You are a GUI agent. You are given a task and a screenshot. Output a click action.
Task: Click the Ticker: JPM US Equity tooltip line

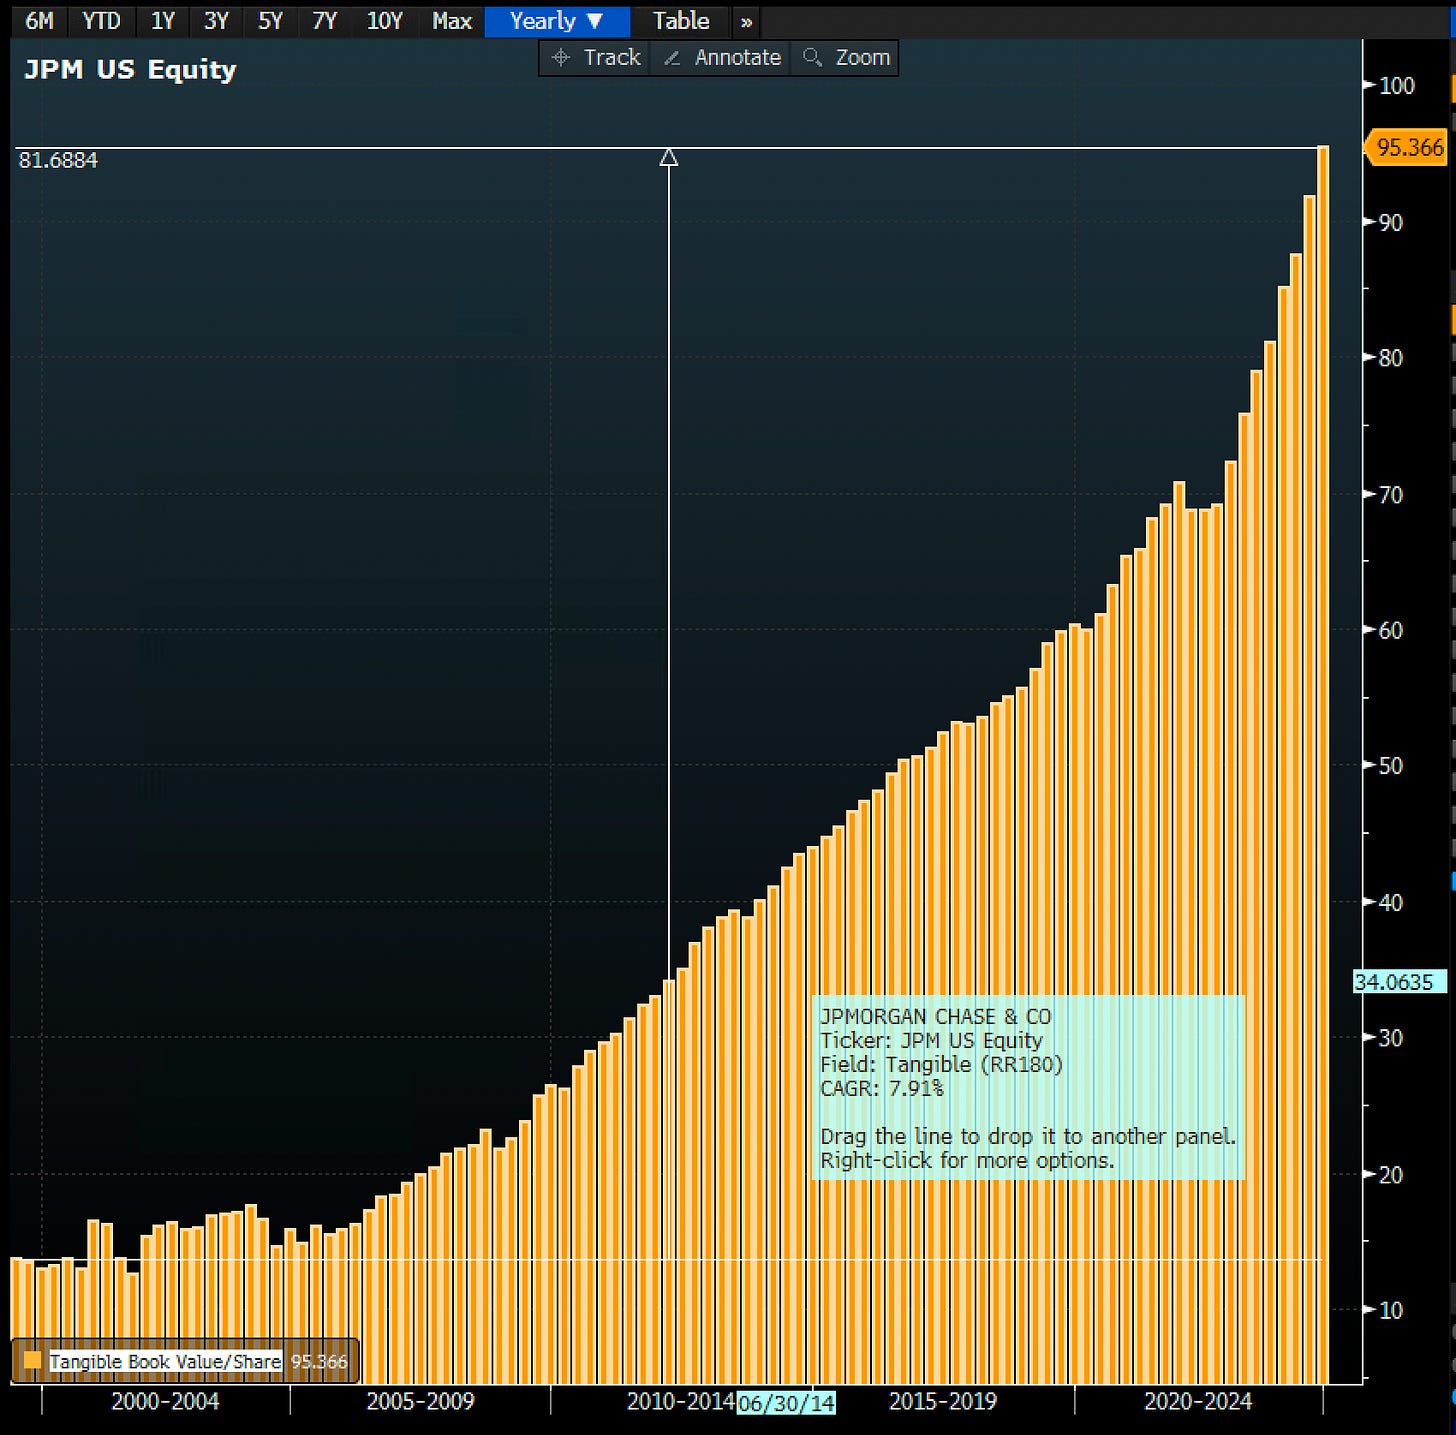point(931,1040)
